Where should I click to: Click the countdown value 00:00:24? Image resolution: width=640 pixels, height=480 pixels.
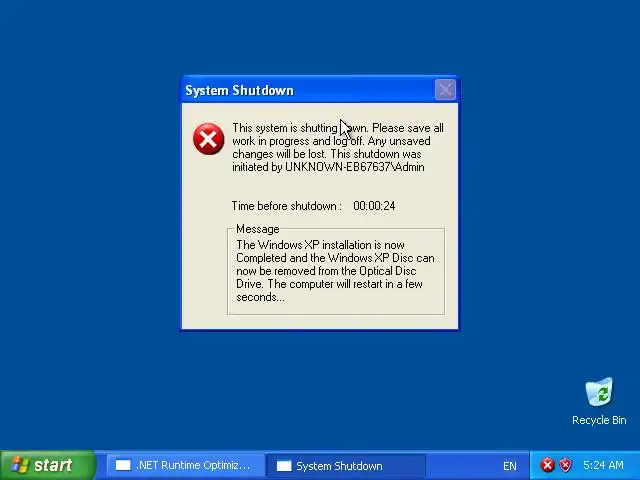click(x=374, y=206)
